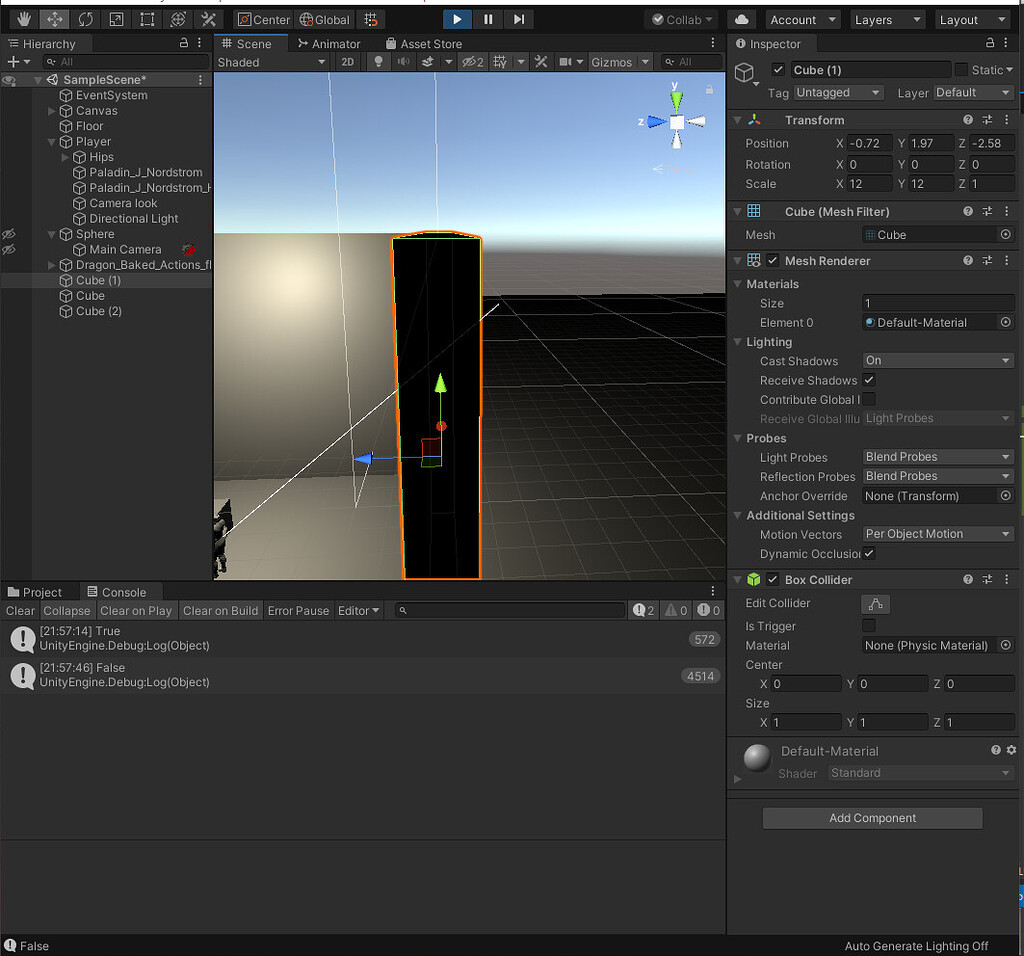
Task: Click the Add Component button
Action: (x=871, y=818)
